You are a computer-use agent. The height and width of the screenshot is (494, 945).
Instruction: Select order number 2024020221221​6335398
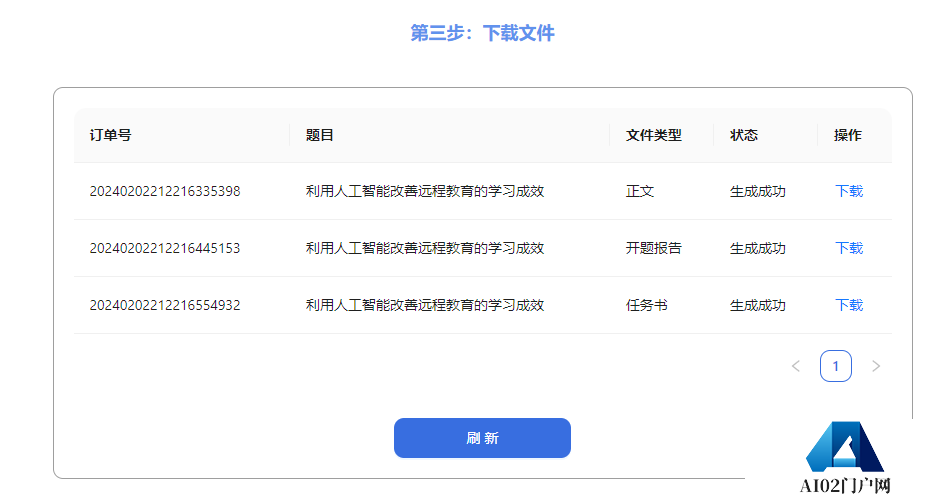coord(165,191)
